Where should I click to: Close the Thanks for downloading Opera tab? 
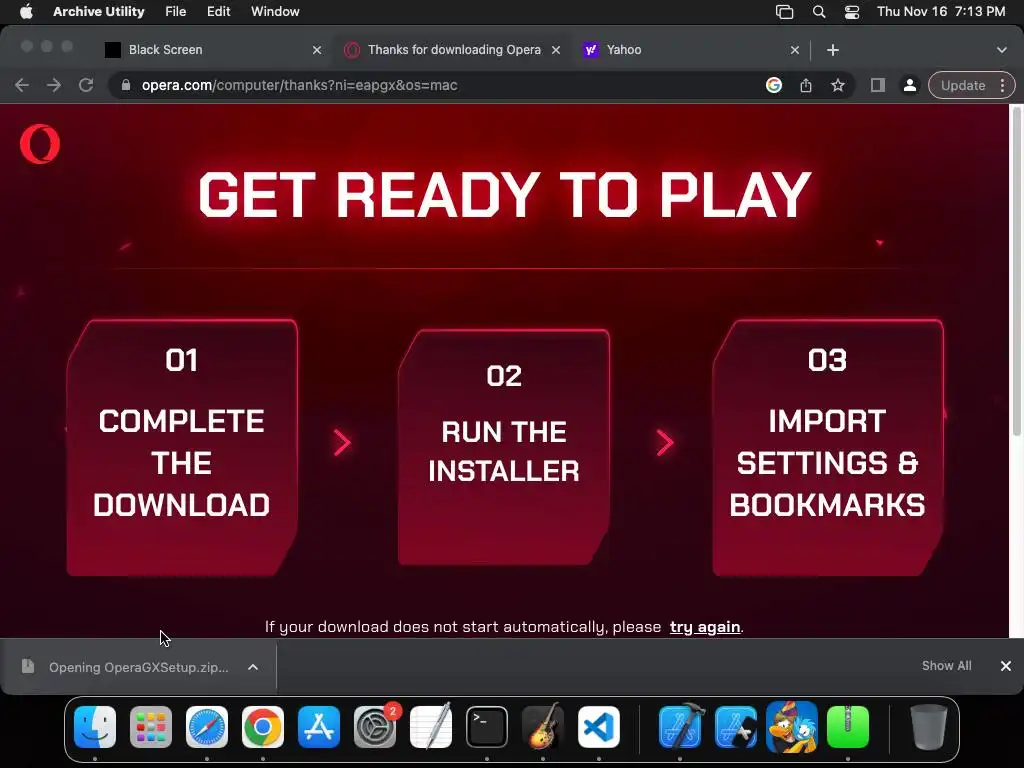(556, 50)
